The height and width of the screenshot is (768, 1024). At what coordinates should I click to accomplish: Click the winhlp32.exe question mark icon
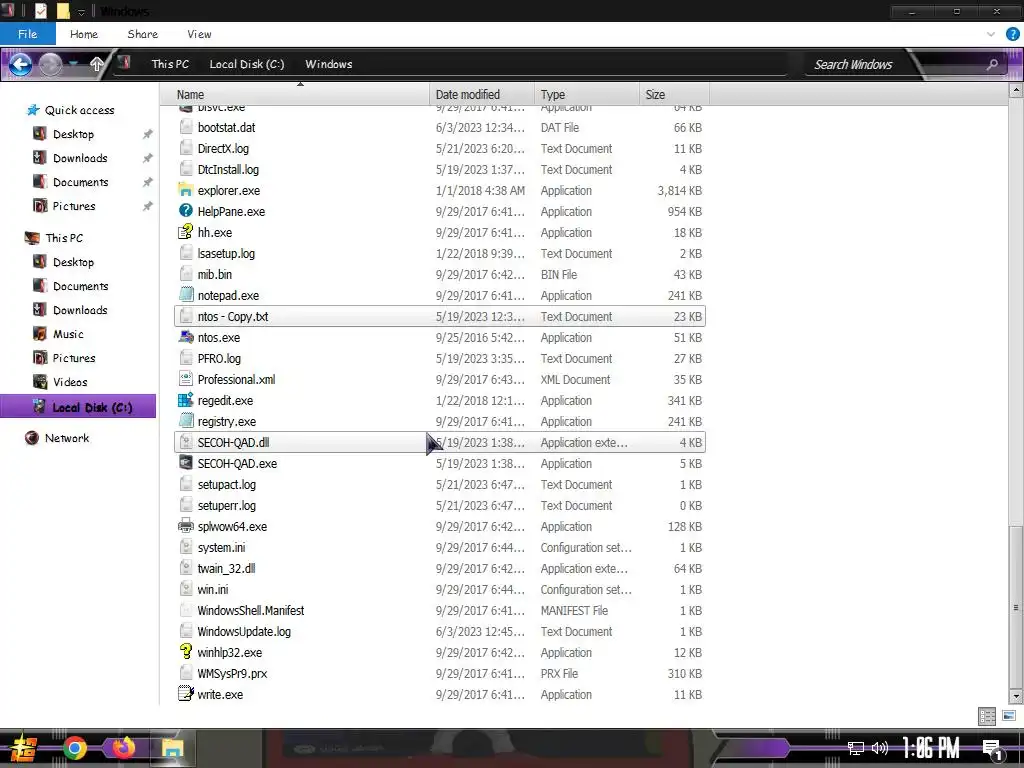(x=185, y=652)
